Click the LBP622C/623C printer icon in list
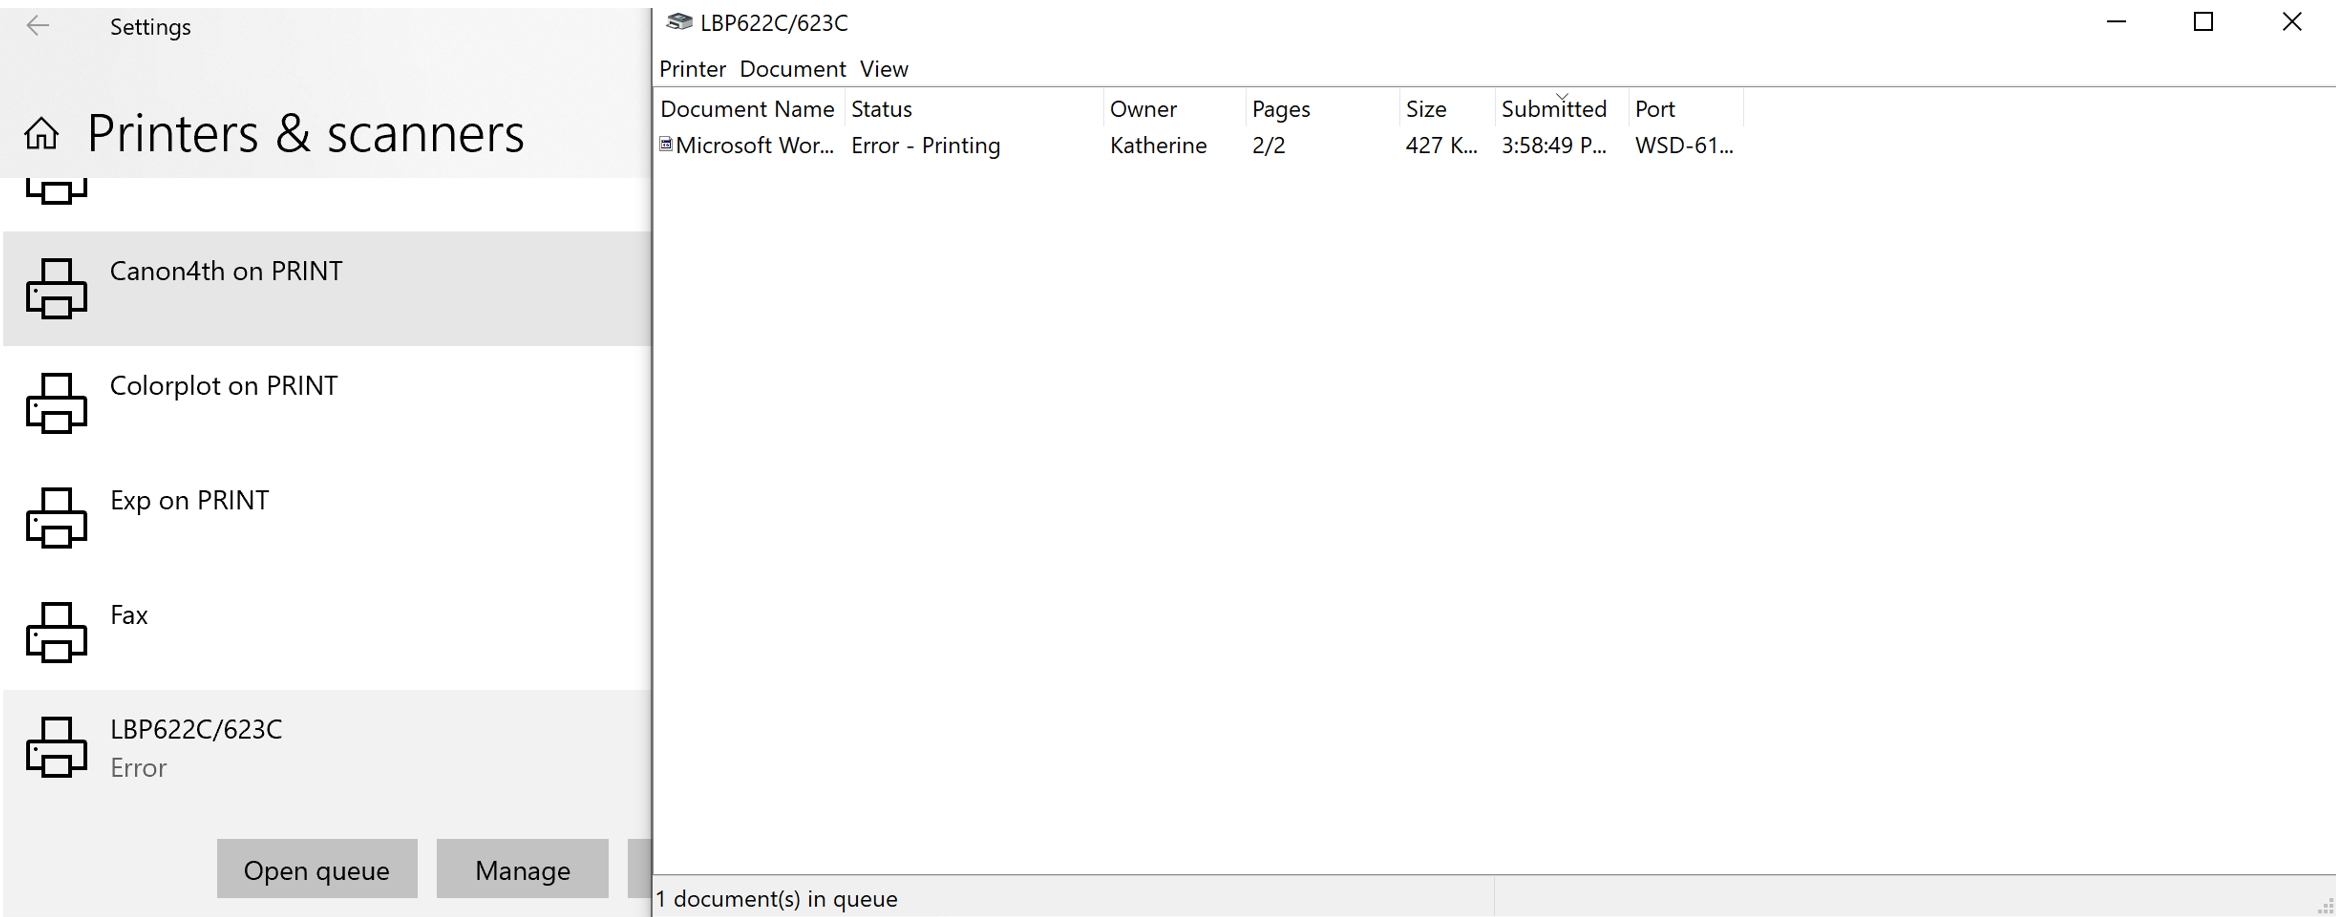 56,747
